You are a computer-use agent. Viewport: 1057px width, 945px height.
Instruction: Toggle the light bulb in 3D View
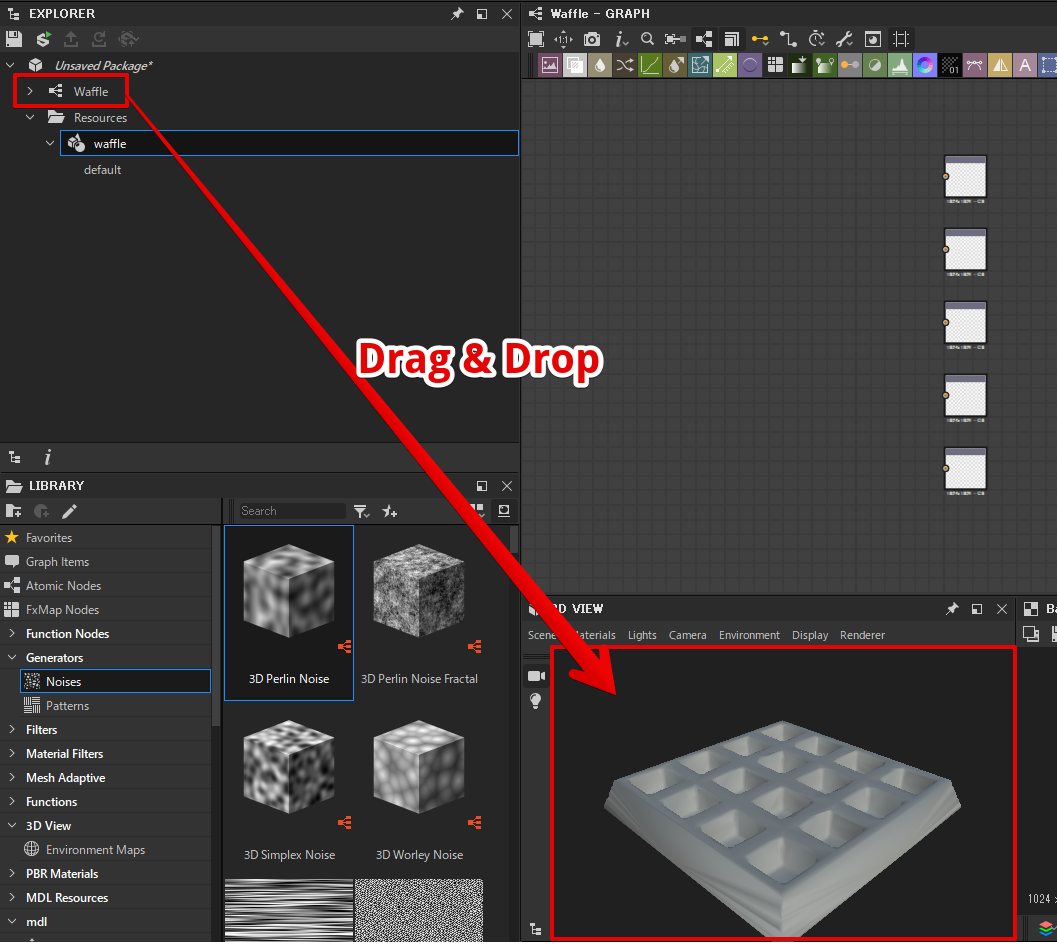point(535,701)
